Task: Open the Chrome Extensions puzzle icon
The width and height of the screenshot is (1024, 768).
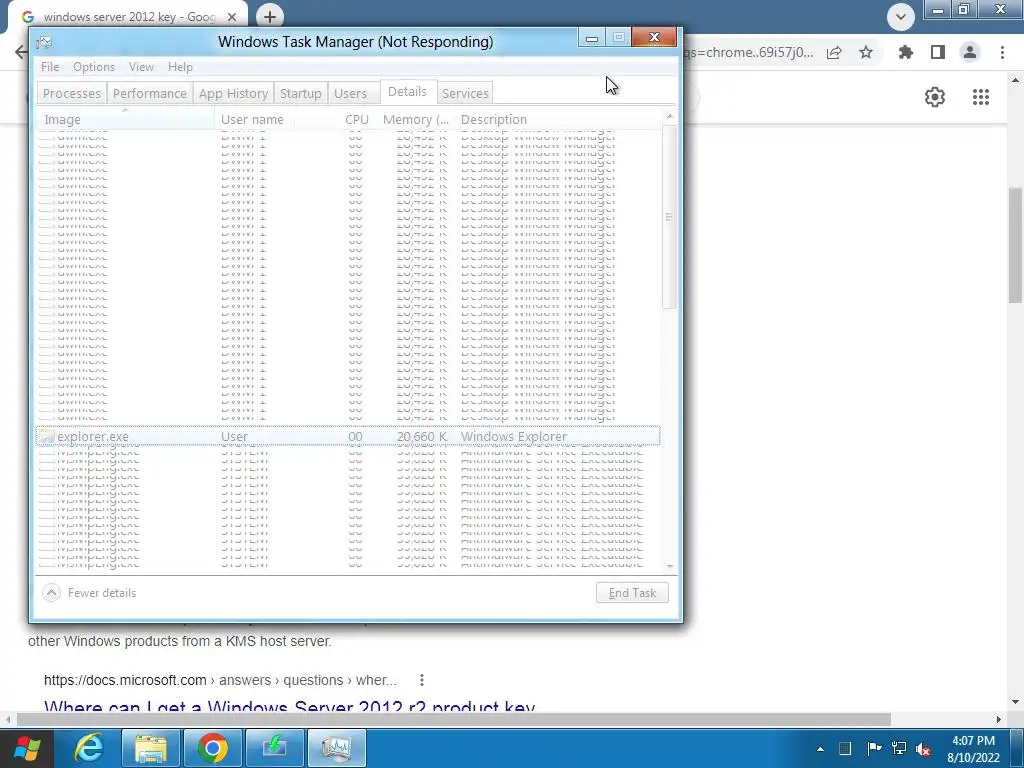Action: [906, 52]
